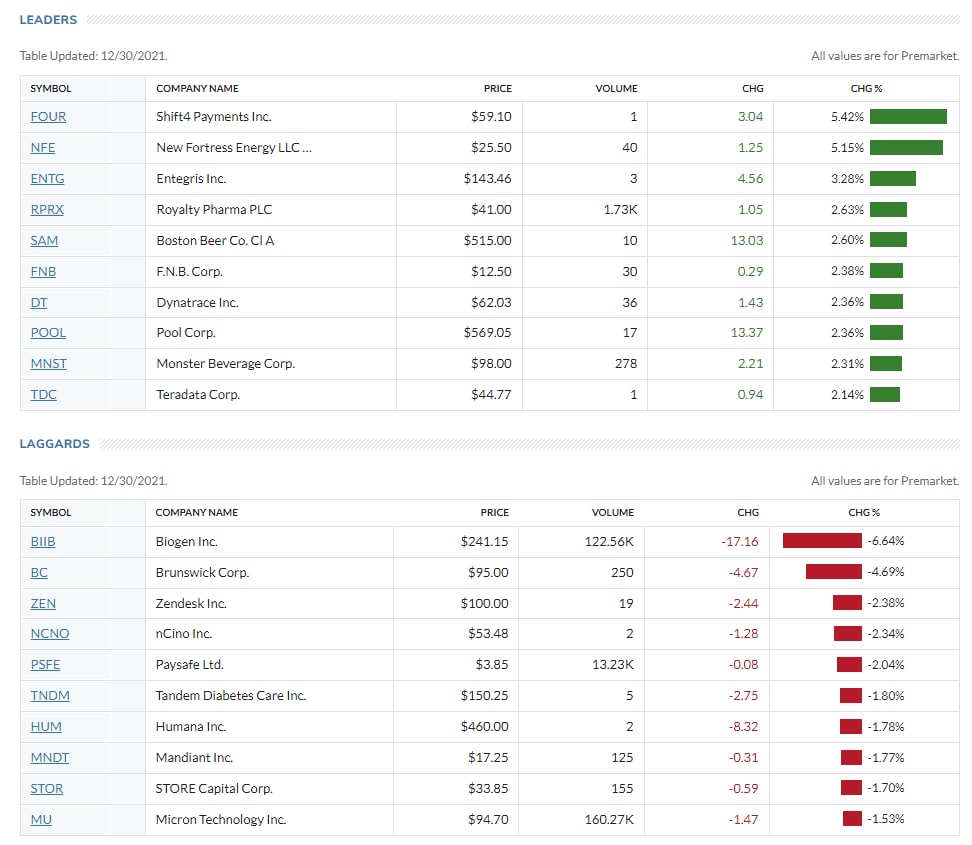The height and width of the screenshot is (845, 972).
Task: Click the 122.56K volume for Biogen
Action: click(x=609, y=542)
